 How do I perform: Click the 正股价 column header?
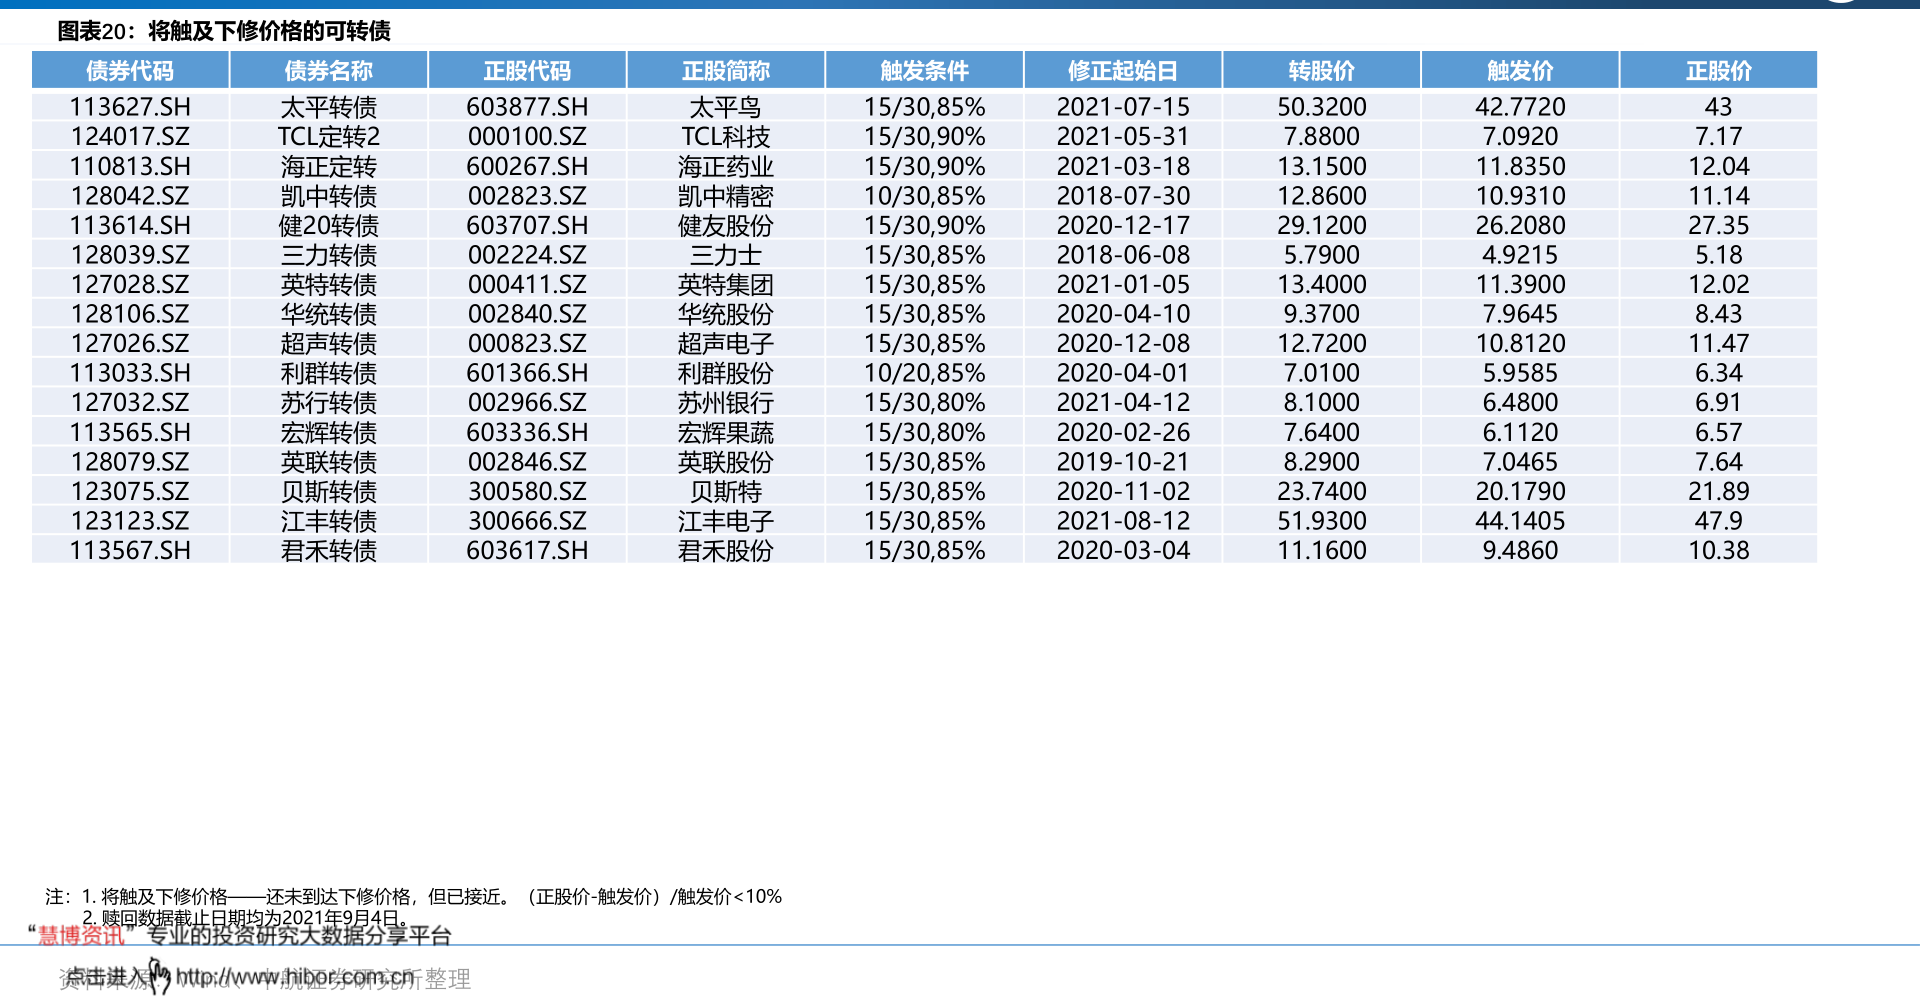point(1721,70)
